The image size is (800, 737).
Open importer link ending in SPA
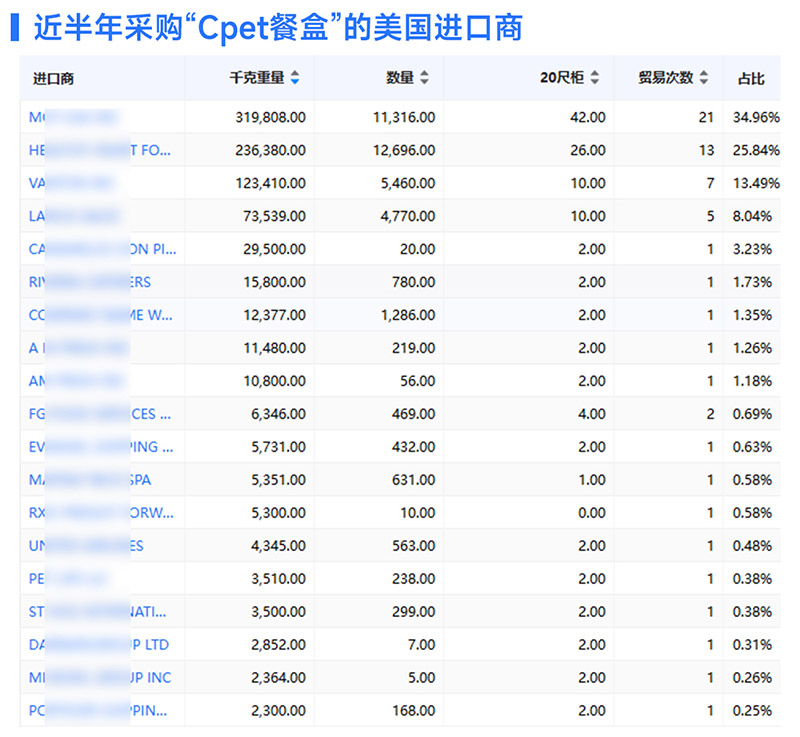[x=90, y=480]
